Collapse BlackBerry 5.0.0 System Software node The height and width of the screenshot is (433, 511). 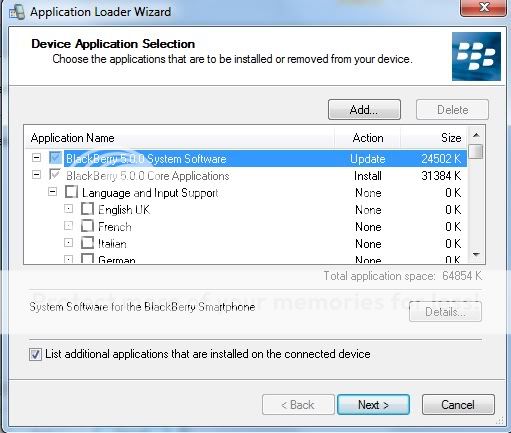pyautogui.click(x=36, y=157)
